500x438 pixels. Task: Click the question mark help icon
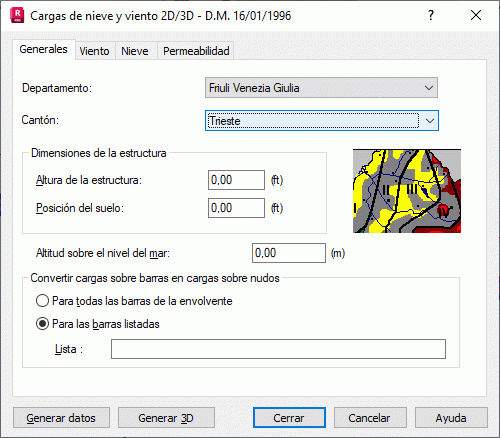[x=431, y=15]
